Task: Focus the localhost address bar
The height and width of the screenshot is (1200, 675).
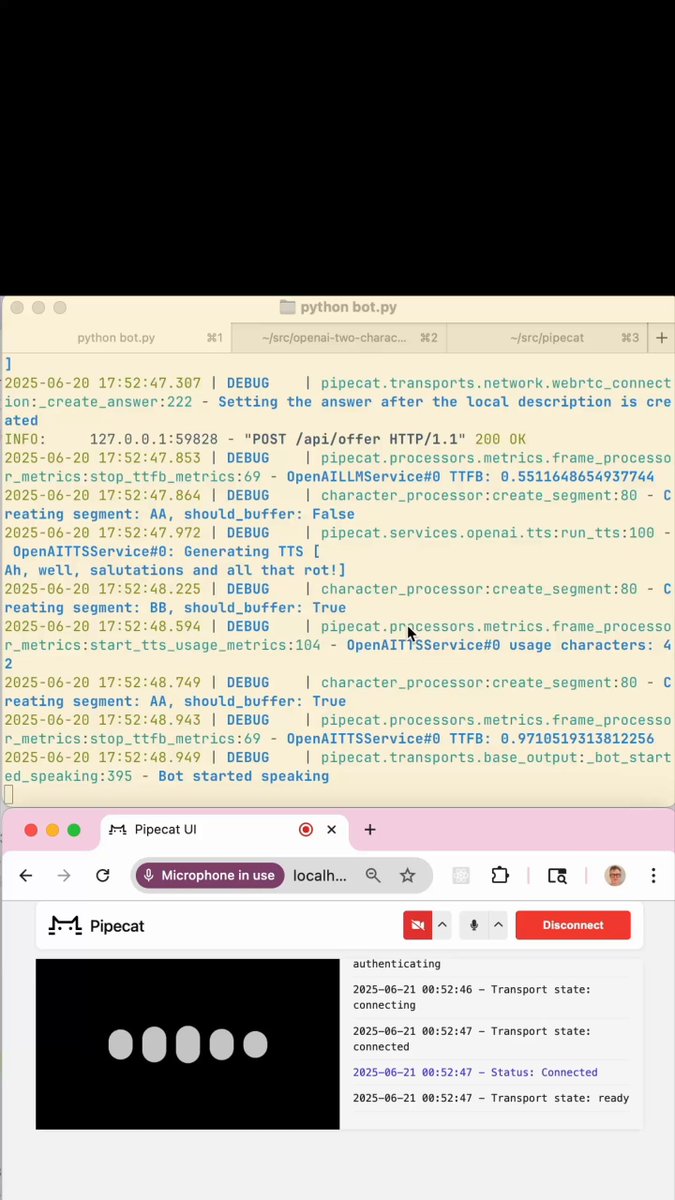Action: [320, 875]
